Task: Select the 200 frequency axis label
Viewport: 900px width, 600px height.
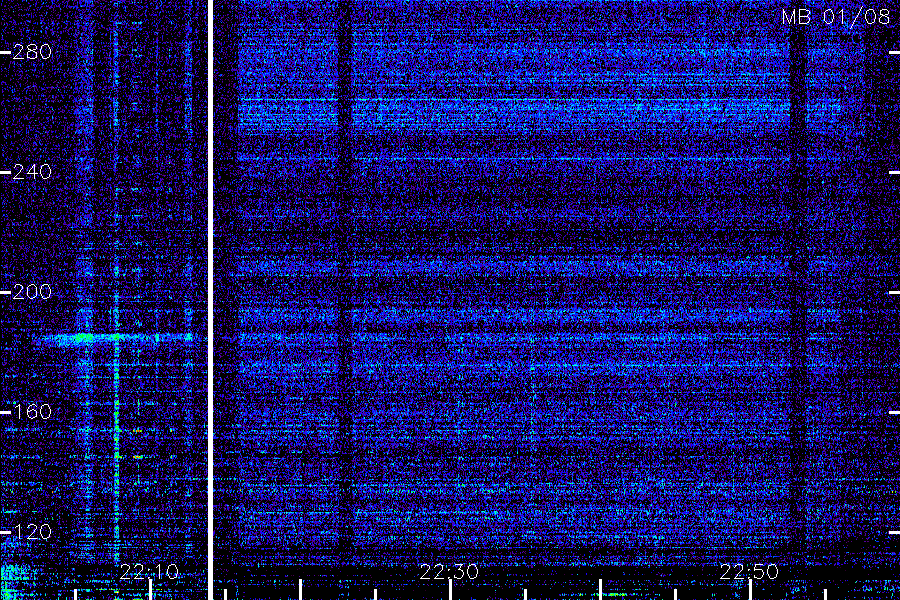Action: pos(32,292)
